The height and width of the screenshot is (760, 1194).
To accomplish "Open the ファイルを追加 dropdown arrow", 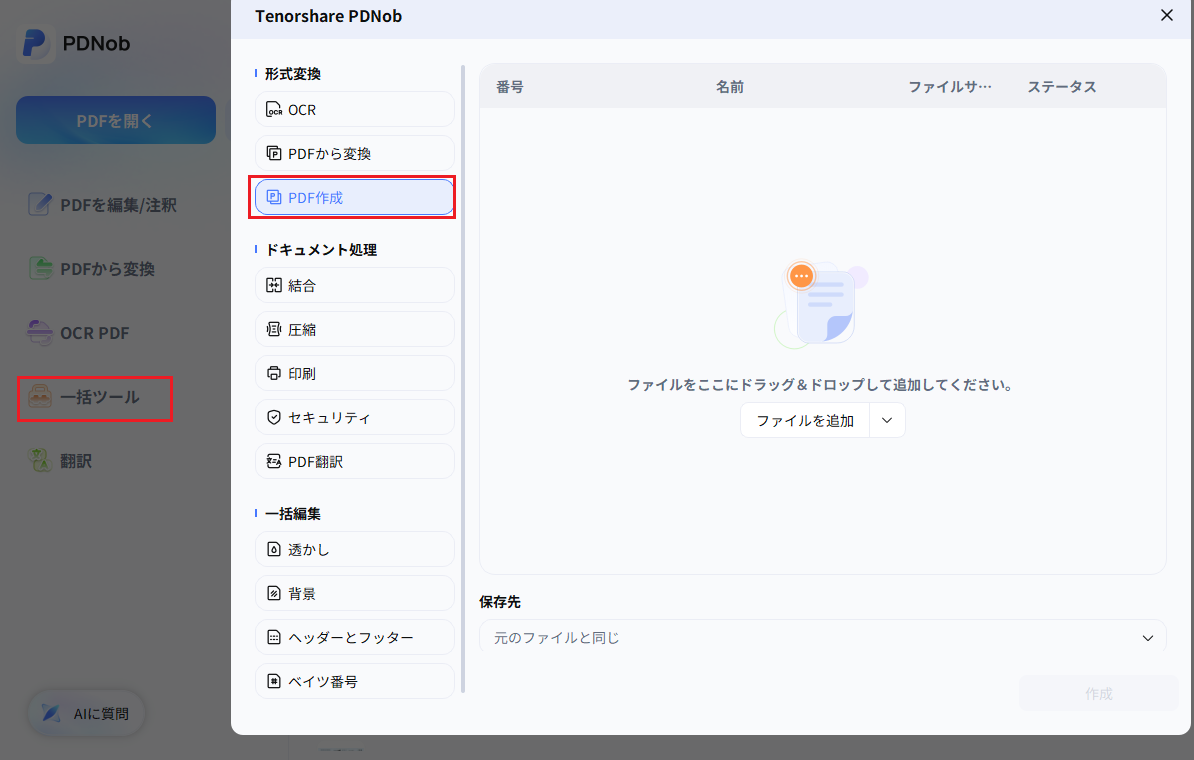I will pos(887,420).
